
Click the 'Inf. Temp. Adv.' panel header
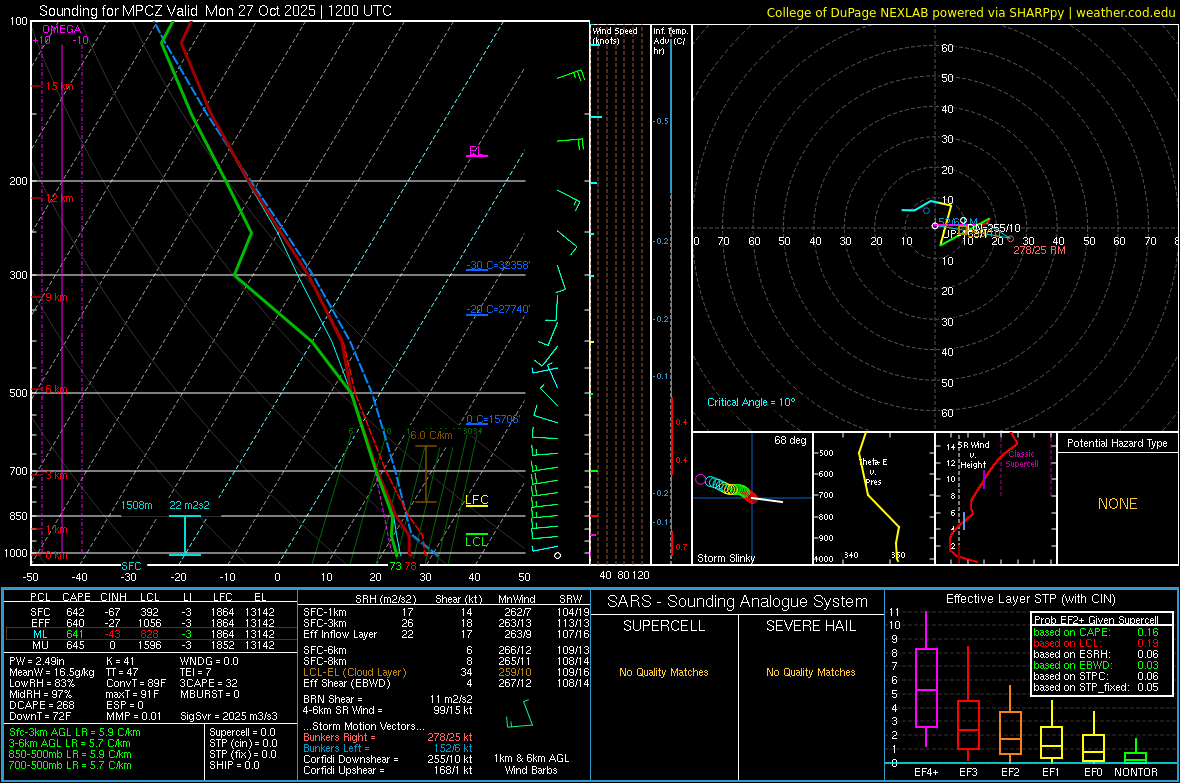(670, 41)
